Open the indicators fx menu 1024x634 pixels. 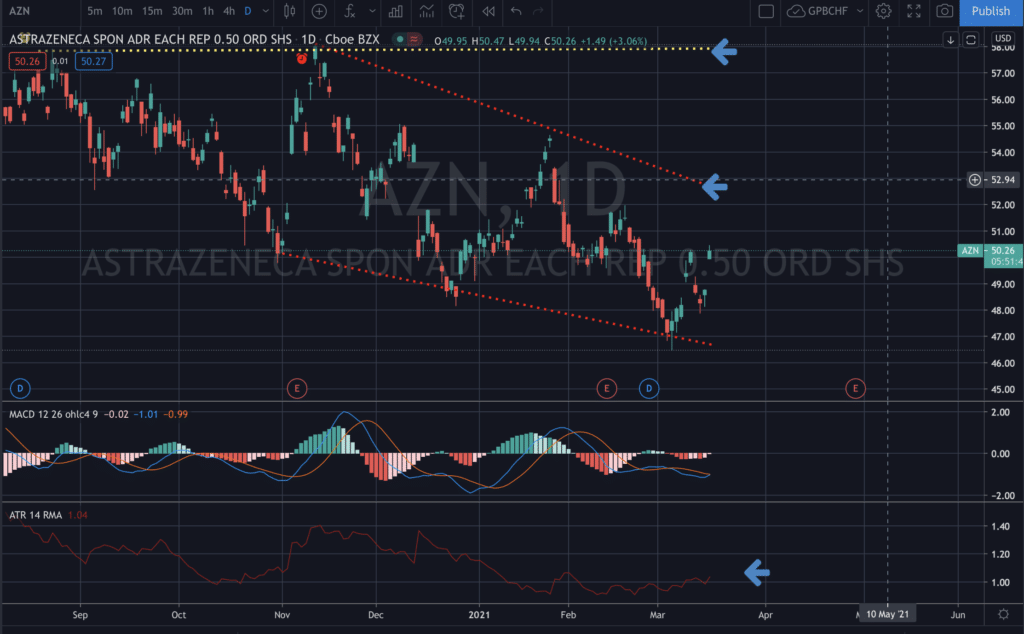[x=350, y=11]
